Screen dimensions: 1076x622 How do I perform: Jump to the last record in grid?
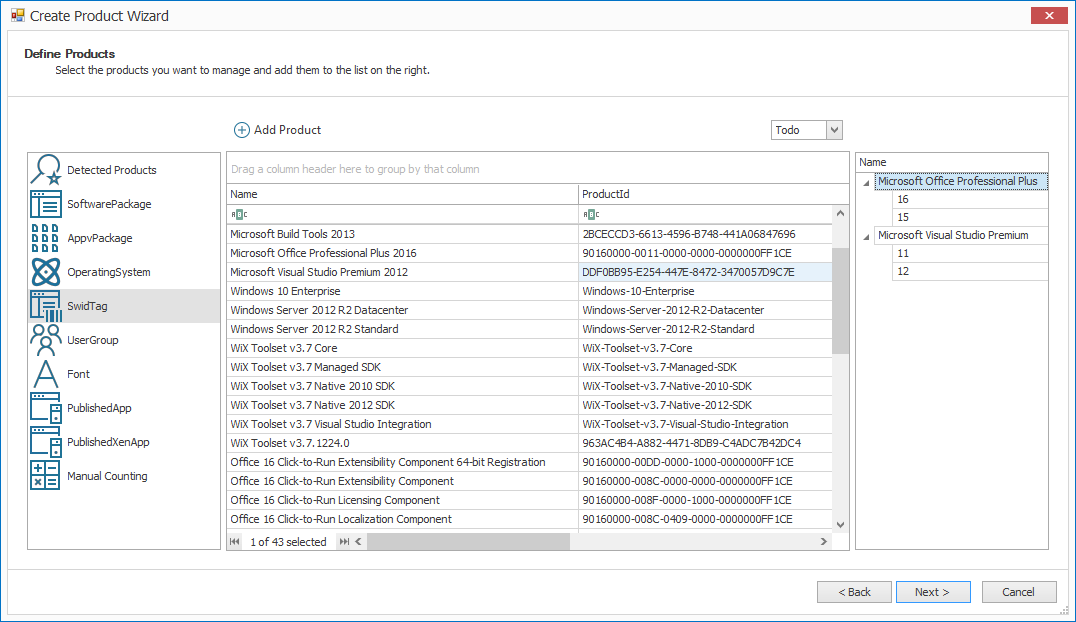click(344, 542)
